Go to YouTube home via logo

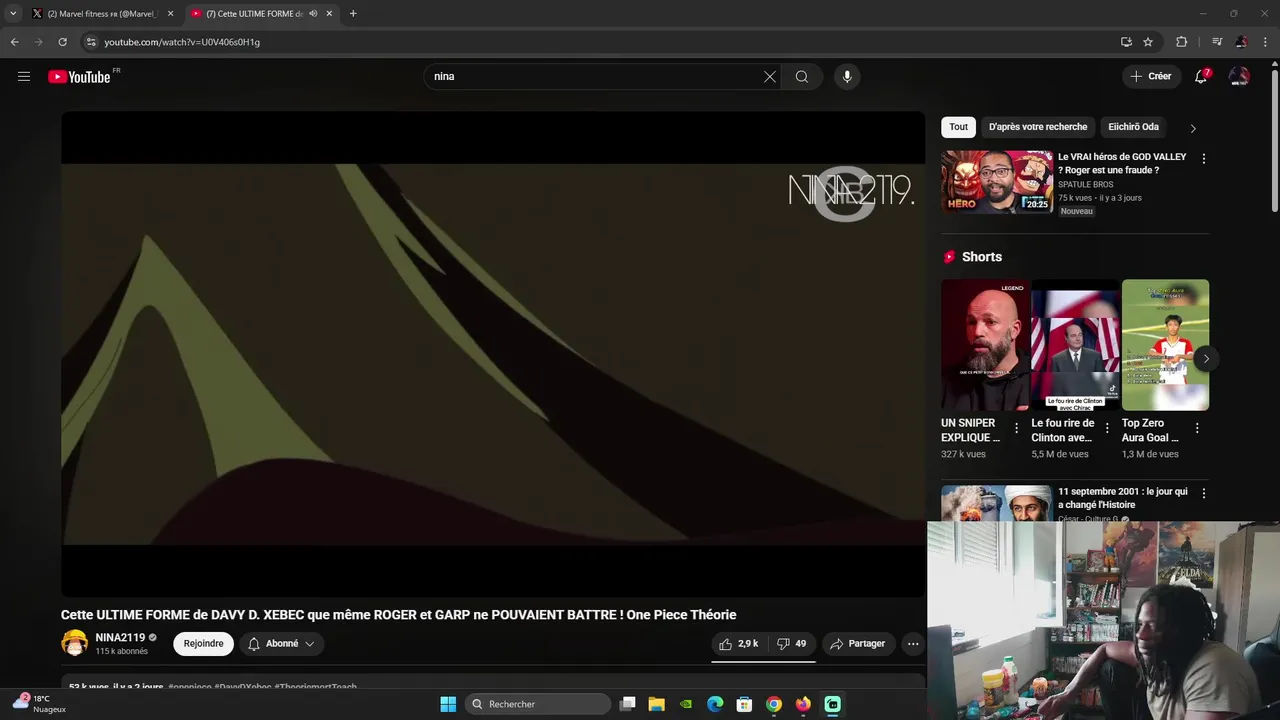tap(79, 77)
